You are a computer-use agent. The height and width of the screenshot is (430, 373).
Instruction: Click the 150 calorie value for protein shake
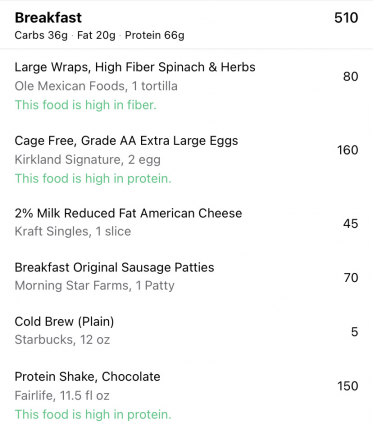click(x=348, y=386)
